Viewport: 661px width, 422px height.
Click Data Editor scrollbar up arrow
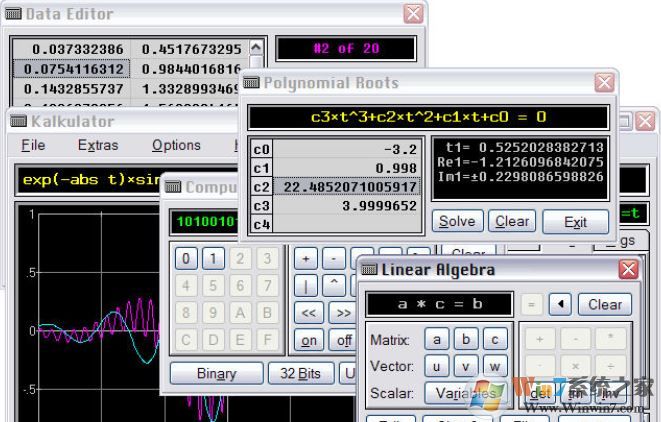[256, 47]
